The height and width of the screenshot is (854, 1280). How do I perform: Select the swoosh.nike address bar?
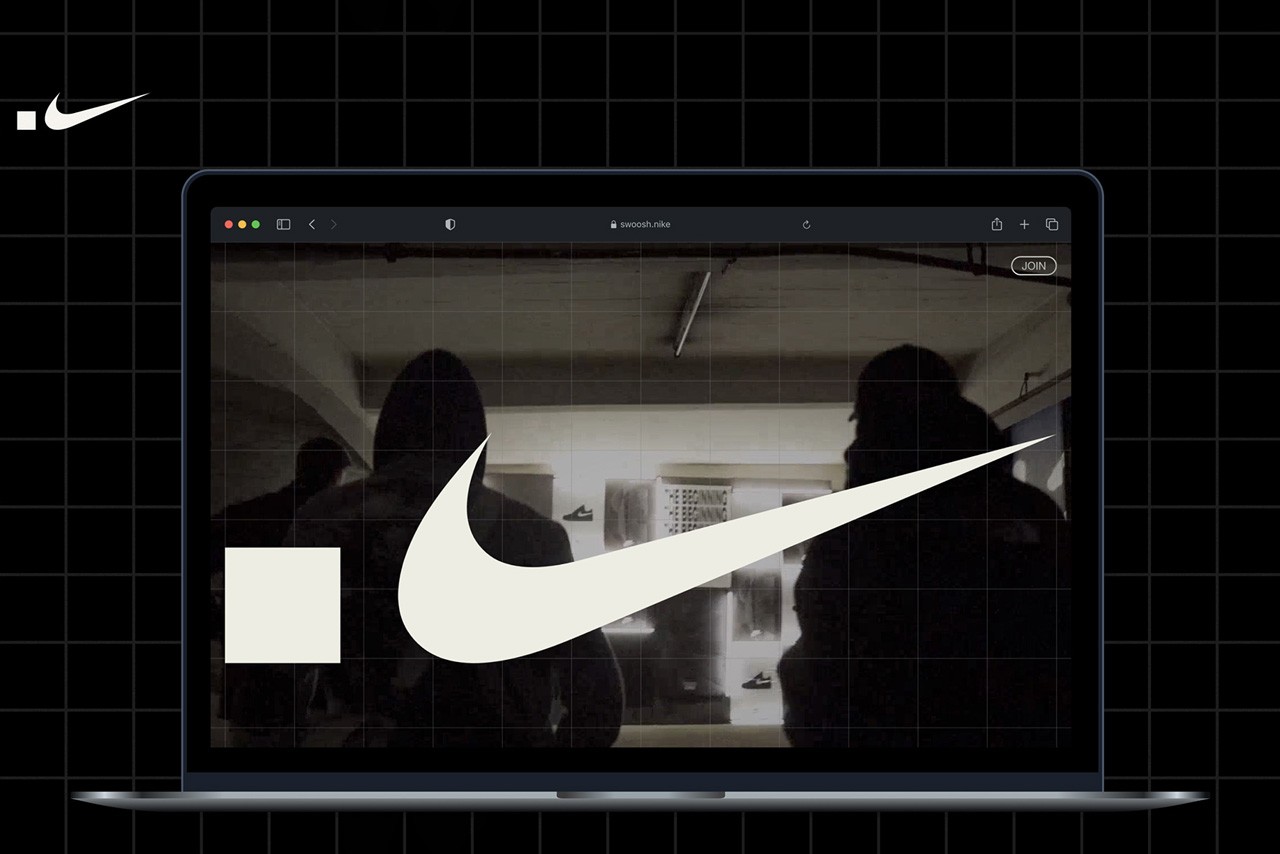pos(645,225)
